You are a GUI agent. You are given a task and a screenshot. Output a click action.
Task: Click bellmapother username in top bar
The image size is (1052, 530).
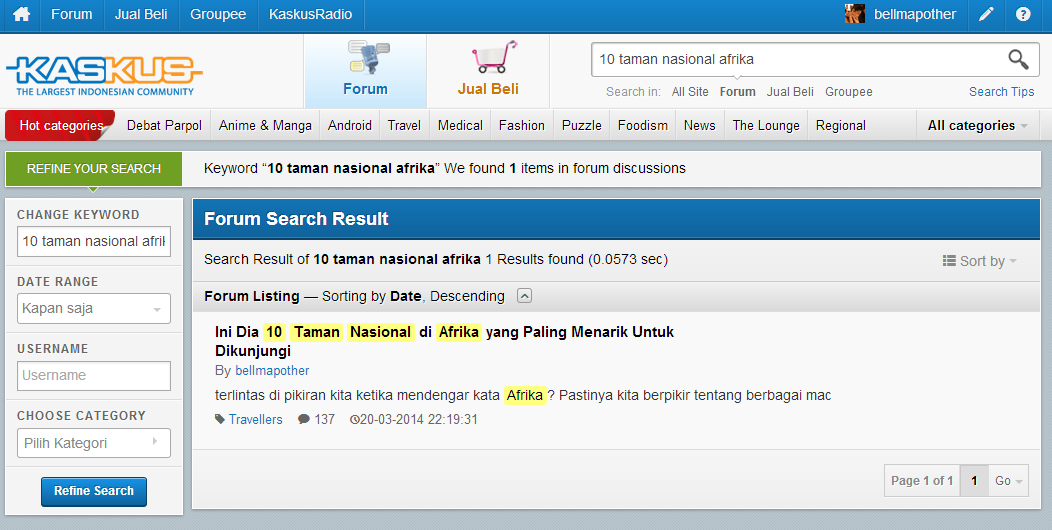click(915, 14)
